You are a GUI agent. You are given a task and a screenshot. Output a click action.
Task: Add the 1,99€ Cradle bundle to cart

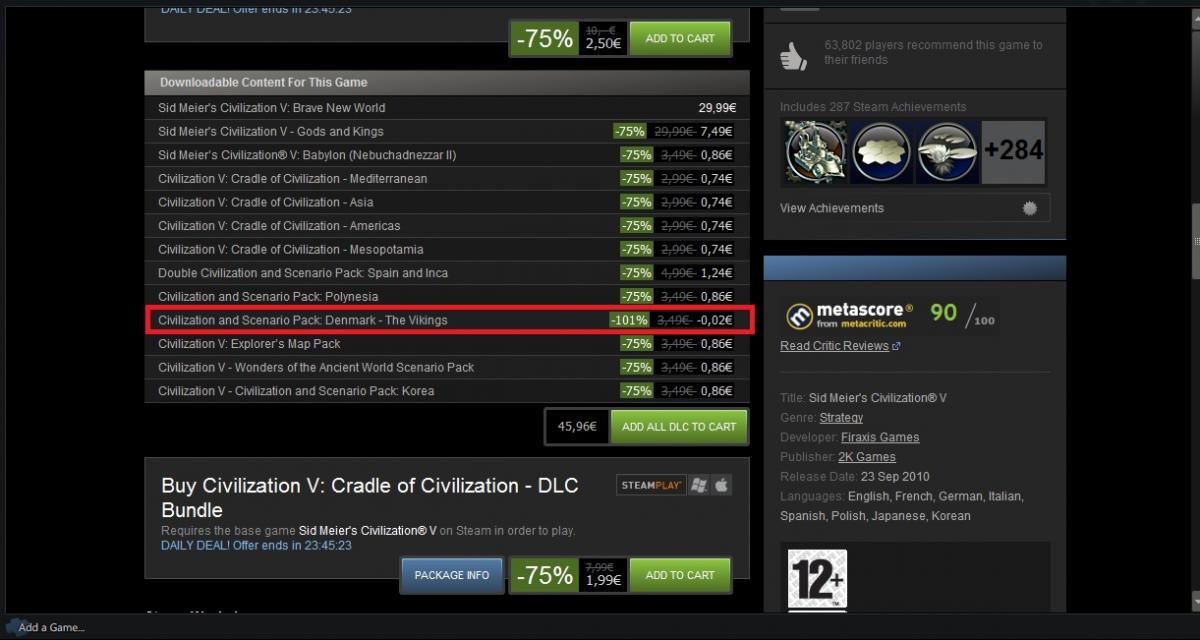pos(680,575)
